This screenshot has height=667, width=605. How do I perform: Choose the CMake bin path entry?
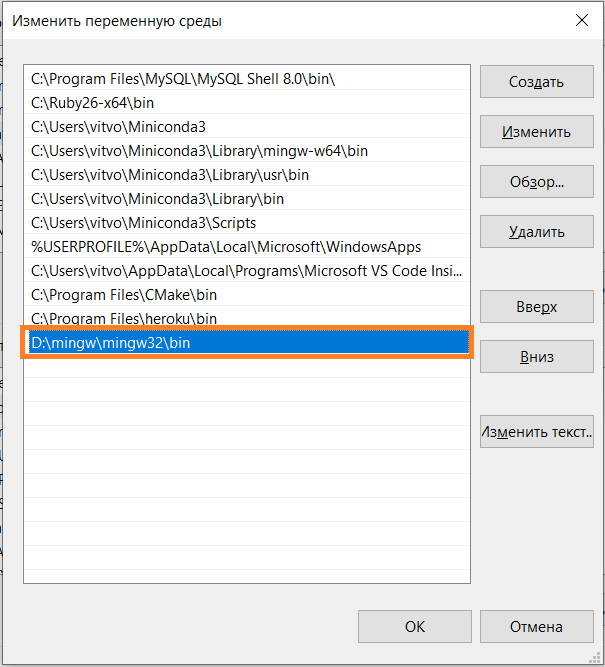(124, 295)
